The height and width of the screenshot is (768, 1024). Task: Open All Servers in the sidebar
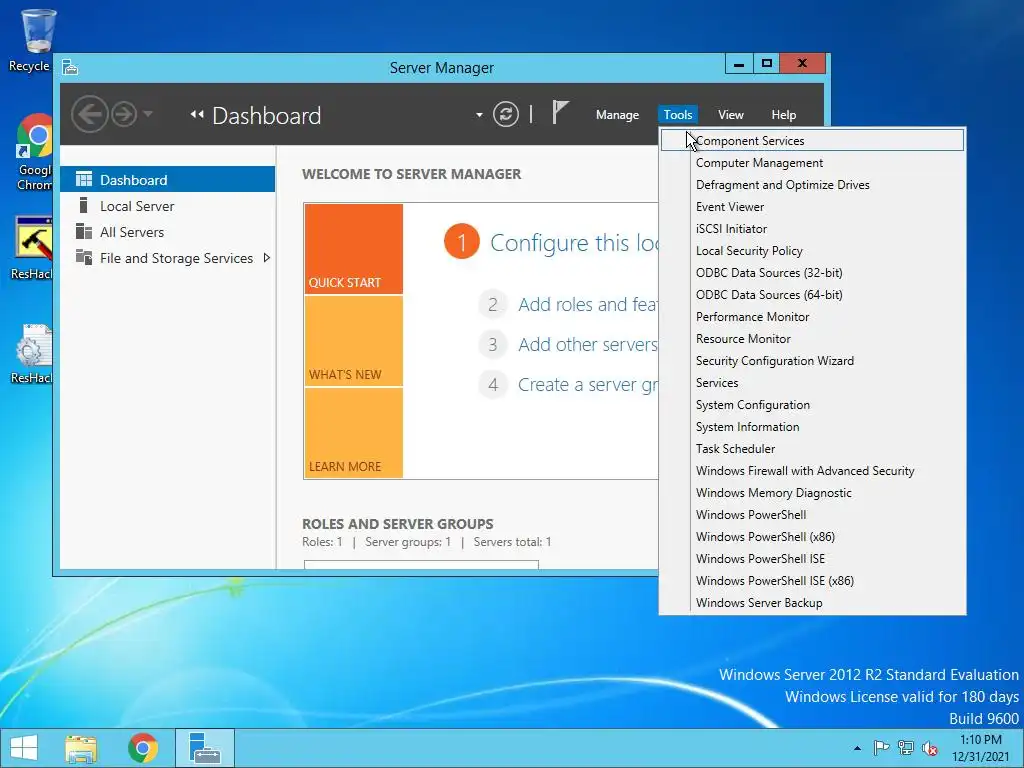pos(167,232)
